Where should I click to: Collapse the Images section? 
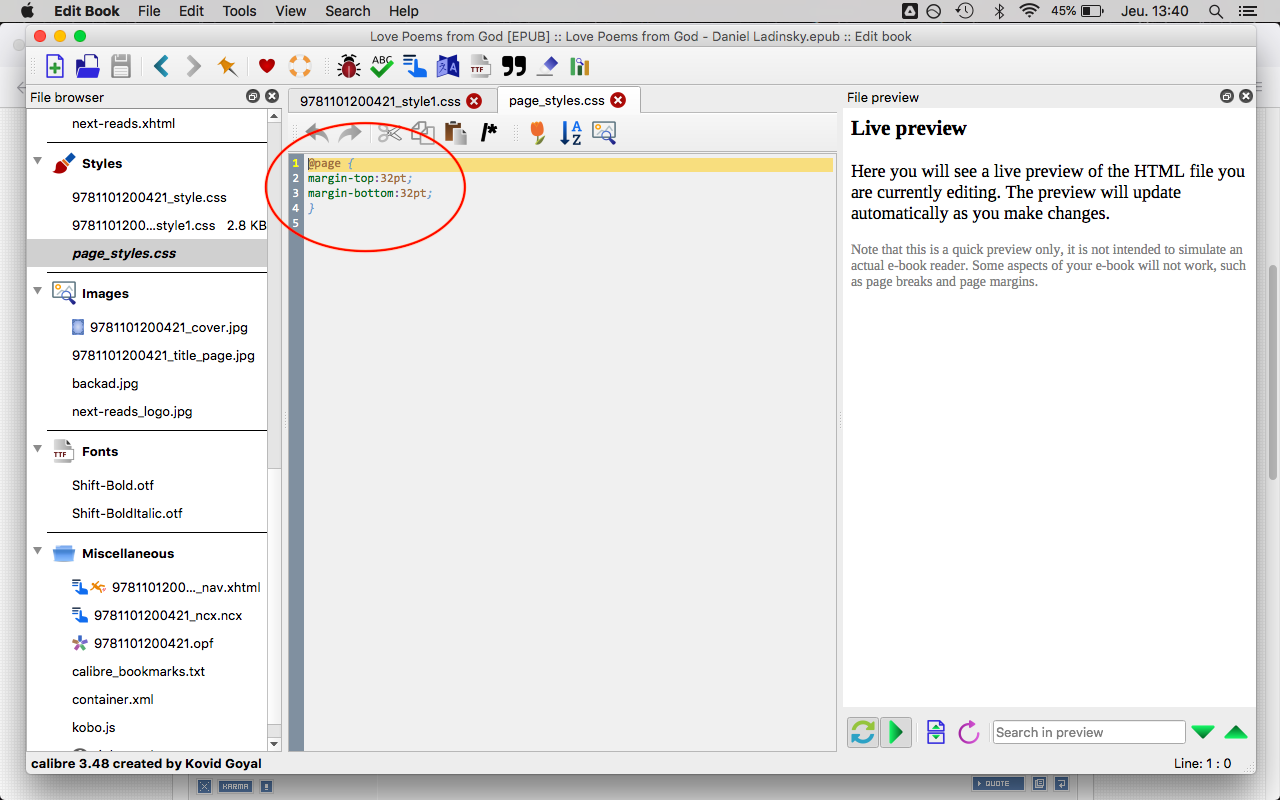click(38, 291)
